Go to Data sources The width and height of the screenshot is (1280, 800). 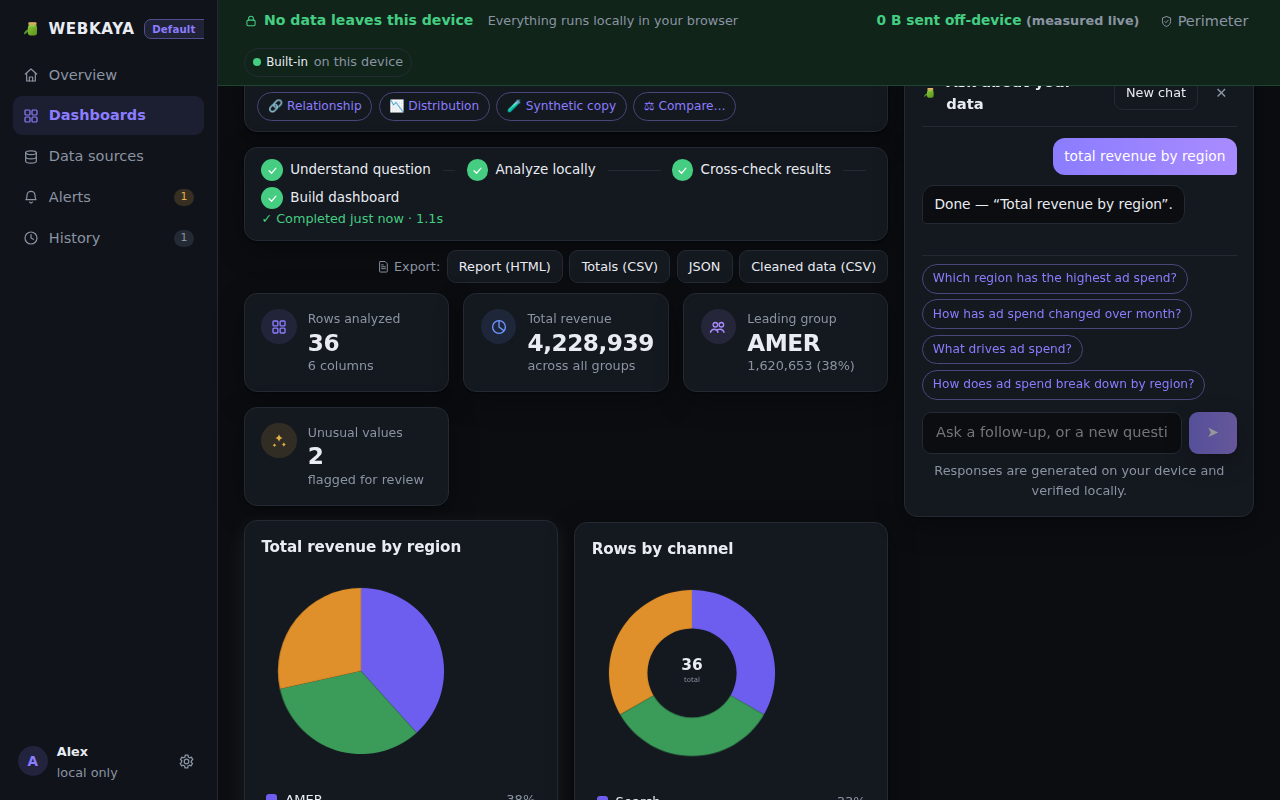(x=108, y=156)
